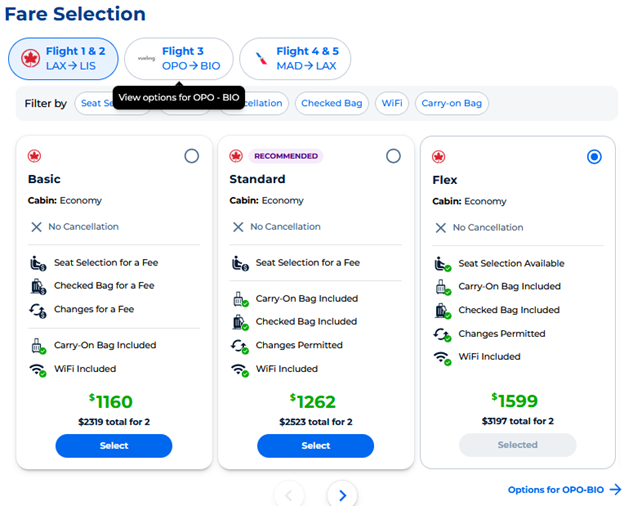Apply the partially hidden Seat Selection filter

[94, 104]
